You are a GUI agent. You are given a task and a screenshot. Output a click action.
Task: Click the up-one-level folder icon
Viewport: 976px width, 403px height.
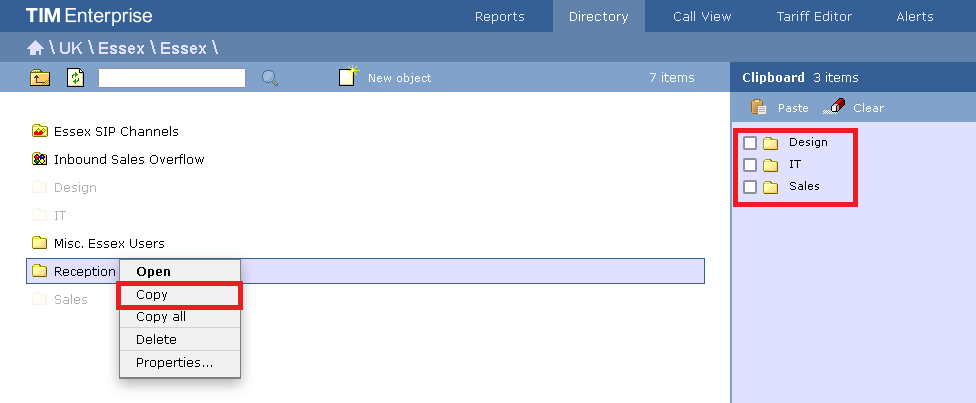(x=40, y=77)
